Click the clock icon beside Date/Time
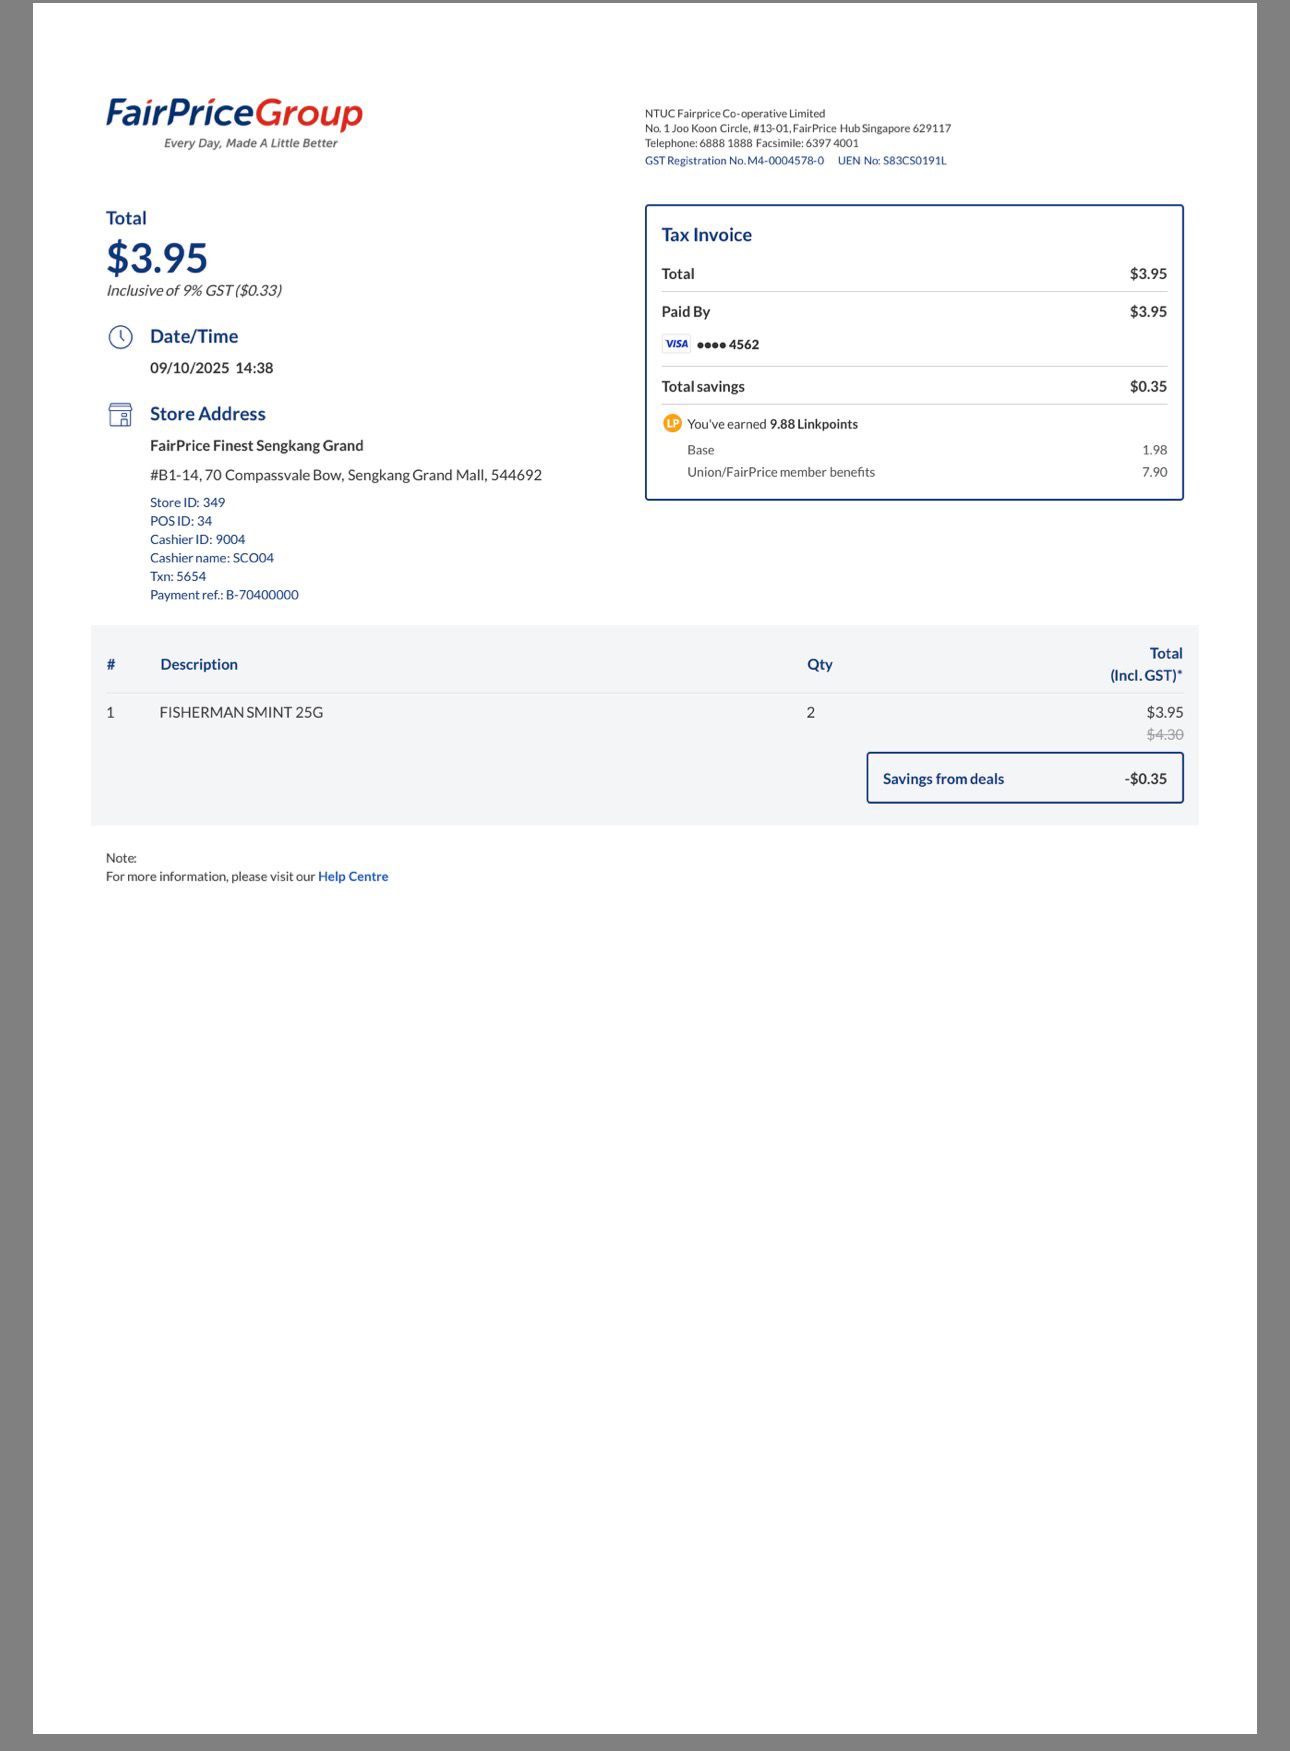 120,337
